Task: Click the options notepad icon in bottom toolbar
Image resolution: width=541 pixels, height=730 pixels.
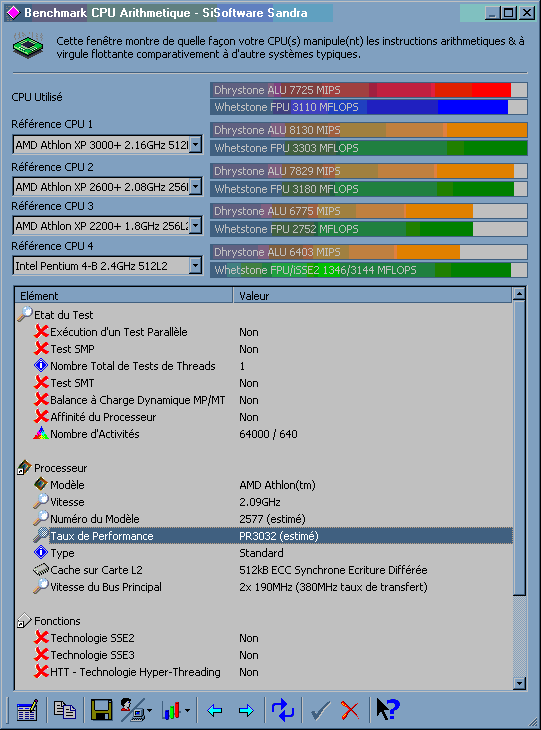Action: click(27, 710)
